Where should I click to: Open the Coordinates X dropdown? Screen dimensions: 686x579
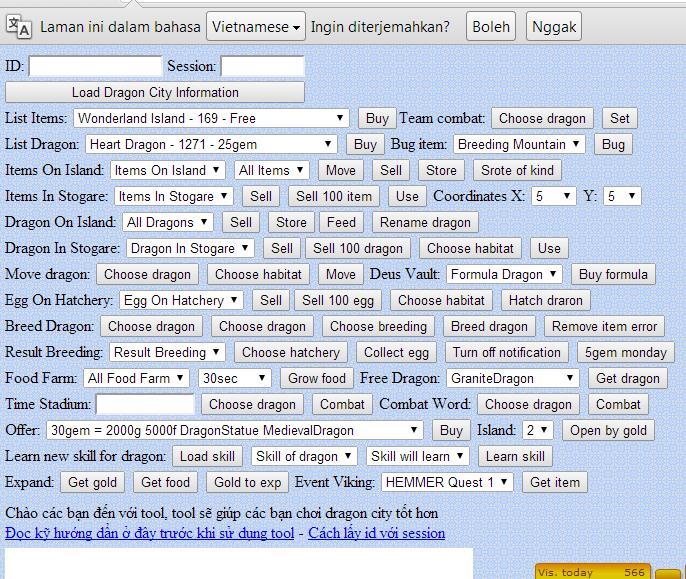(x=553, y=196)
